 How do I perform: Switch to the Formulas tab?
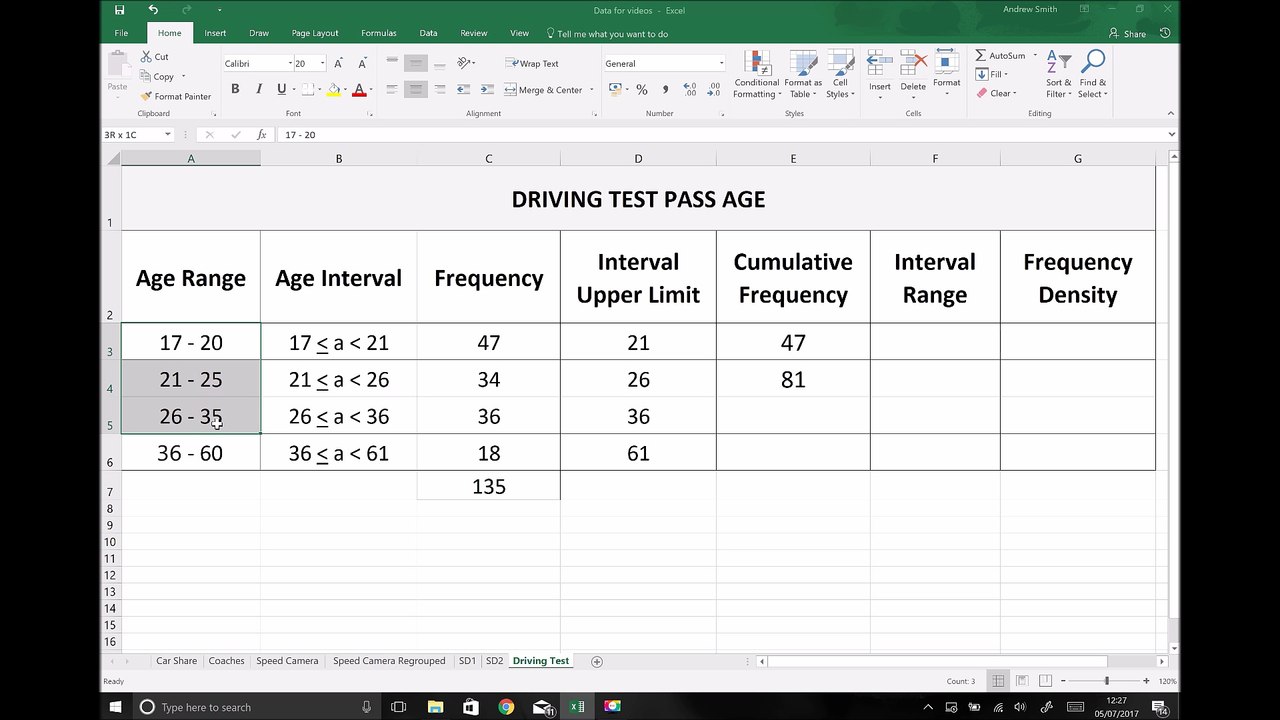click(379, 33)
